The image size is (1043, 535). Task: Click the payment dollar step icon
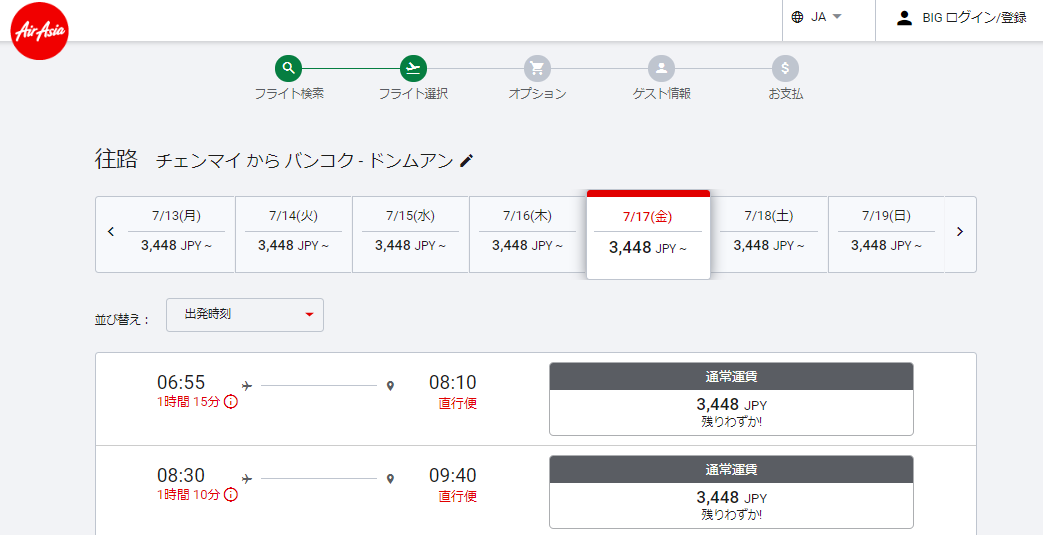pos(786,68)
